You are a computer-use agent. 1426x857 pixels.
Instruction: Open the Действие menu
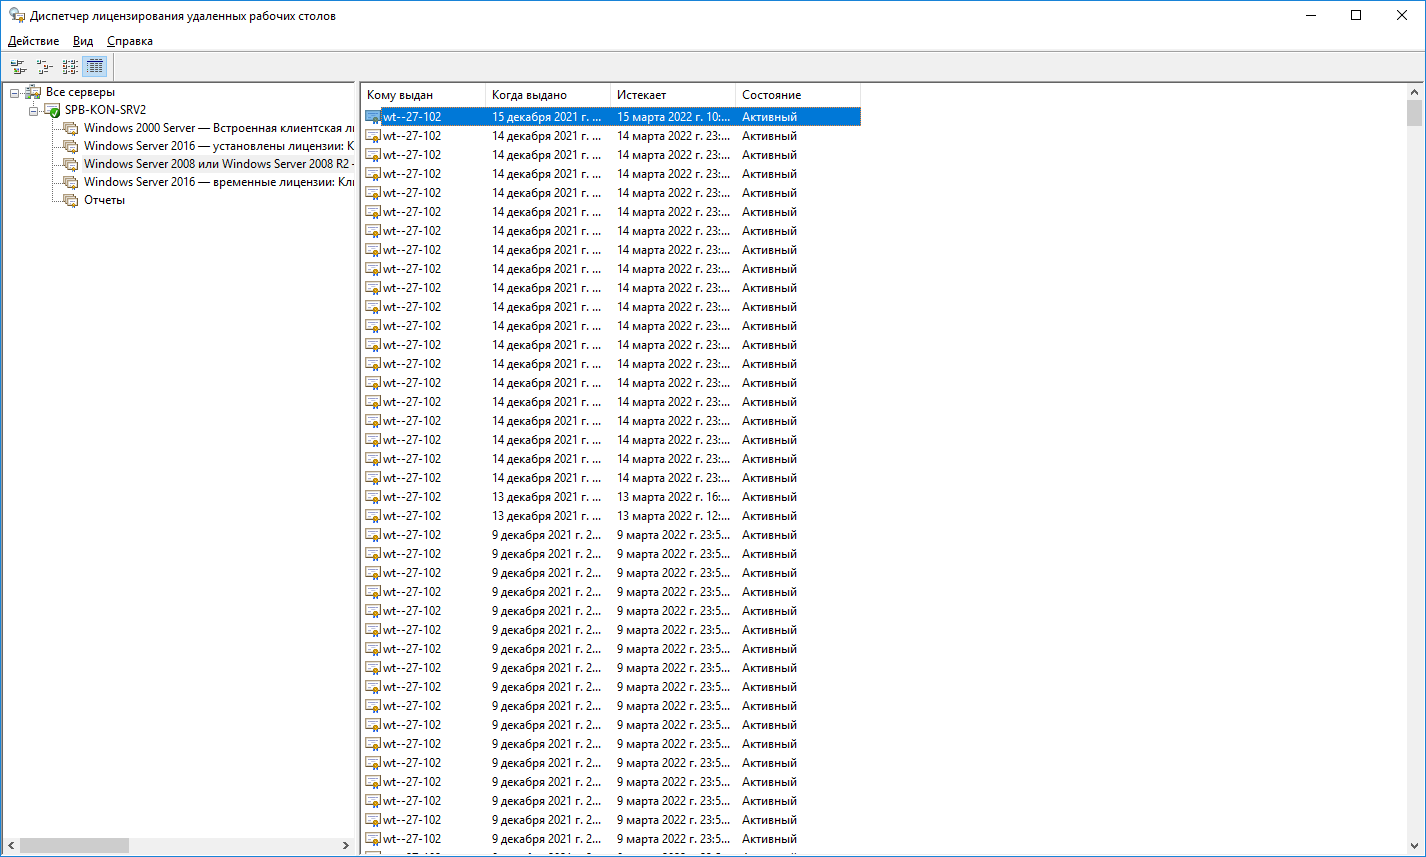(x=33, y=41)
